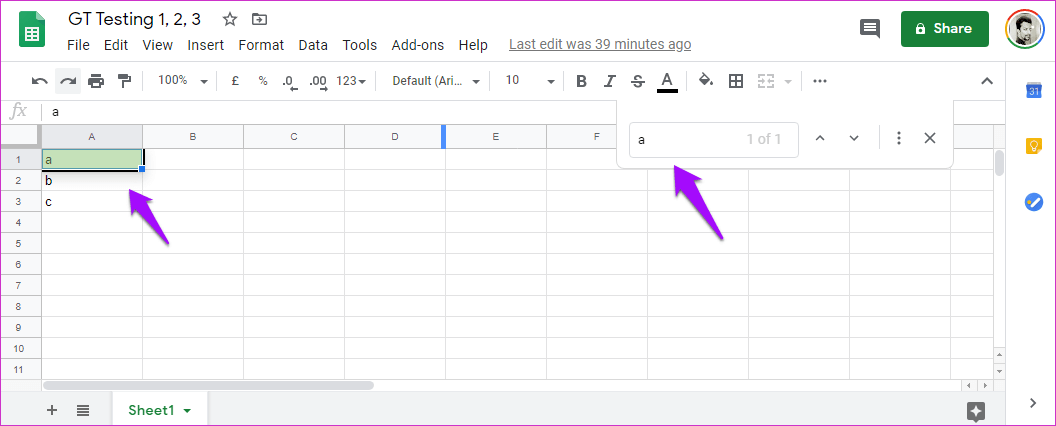
Task: Decrease decimal places icon
Action: (x=290, y=81)
